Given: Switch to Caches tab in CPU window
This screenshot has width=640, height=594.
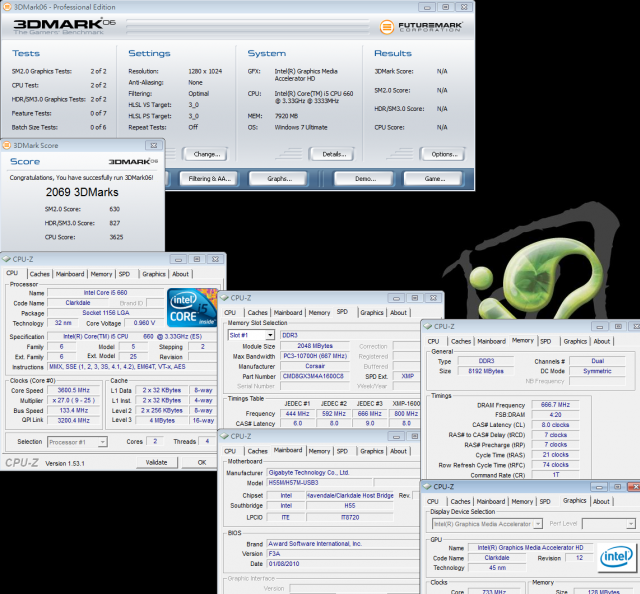Looking at the screenshot, I should point(40,274).
